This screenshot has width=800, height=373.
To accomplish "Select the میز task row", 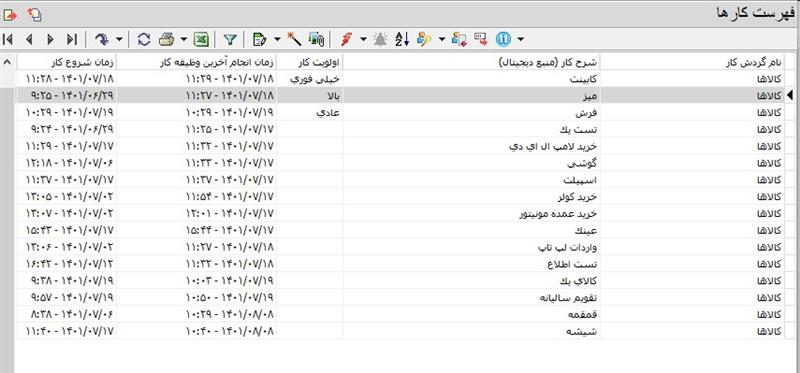I will 400,95.
